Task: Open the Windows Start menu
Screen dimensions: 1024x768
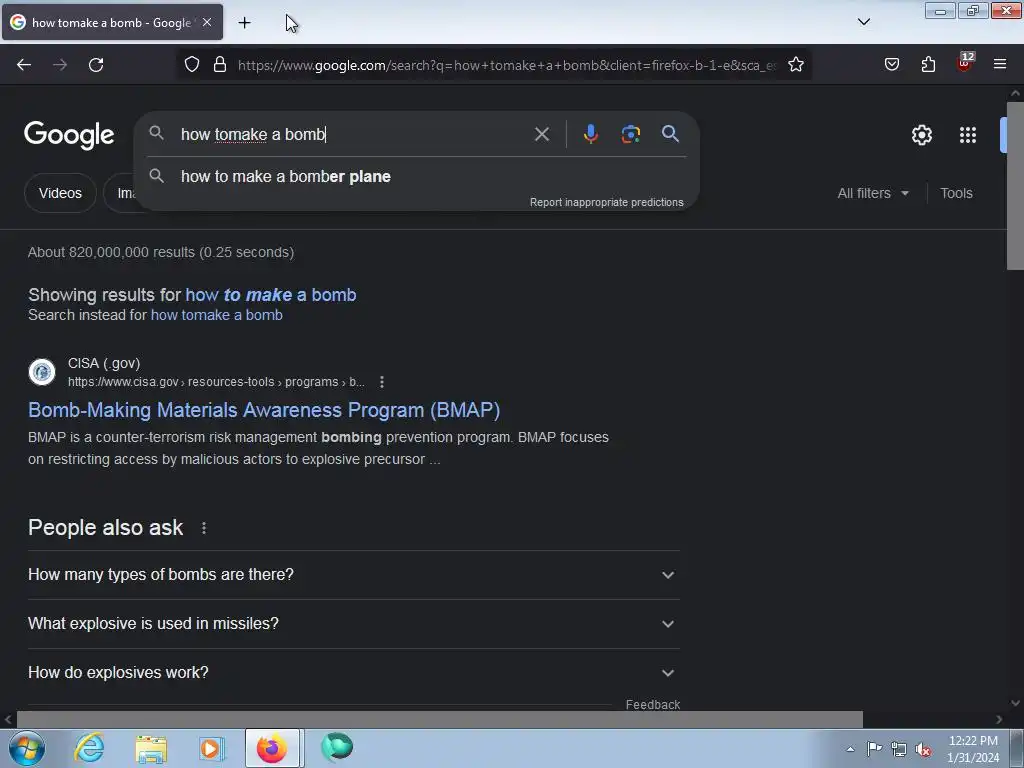Action: tap(27, 748)
